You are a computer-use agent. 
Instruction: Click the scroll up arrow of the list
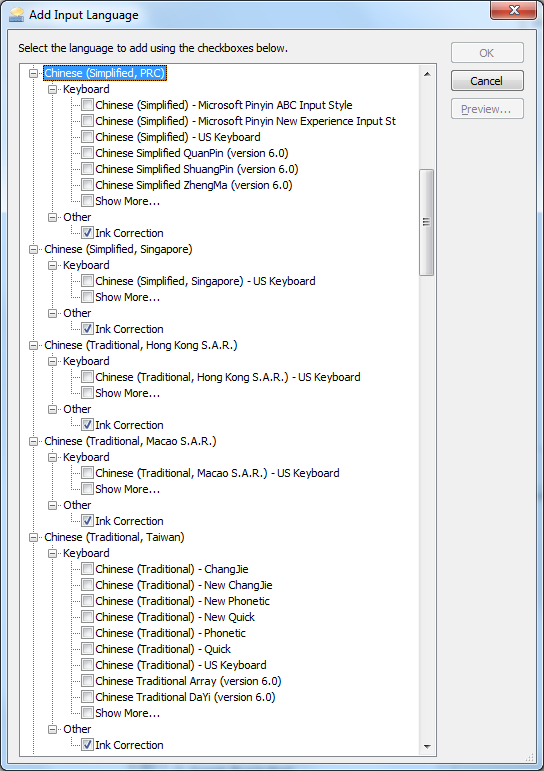[x=427, y=74]
